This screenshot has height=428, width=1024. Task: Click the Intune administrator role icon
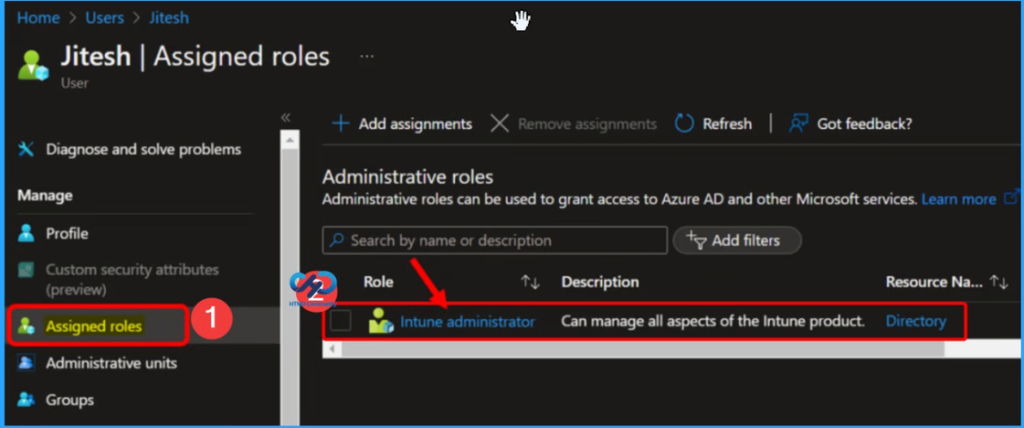pyautogui.click(x=381, y=321)
